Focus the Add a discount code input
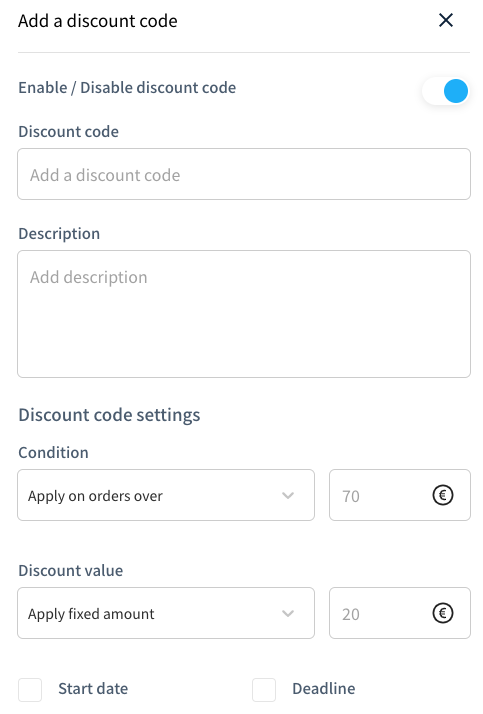Viewport: 483px width, 714px height. pyautogui.click(x=244, y=174)
